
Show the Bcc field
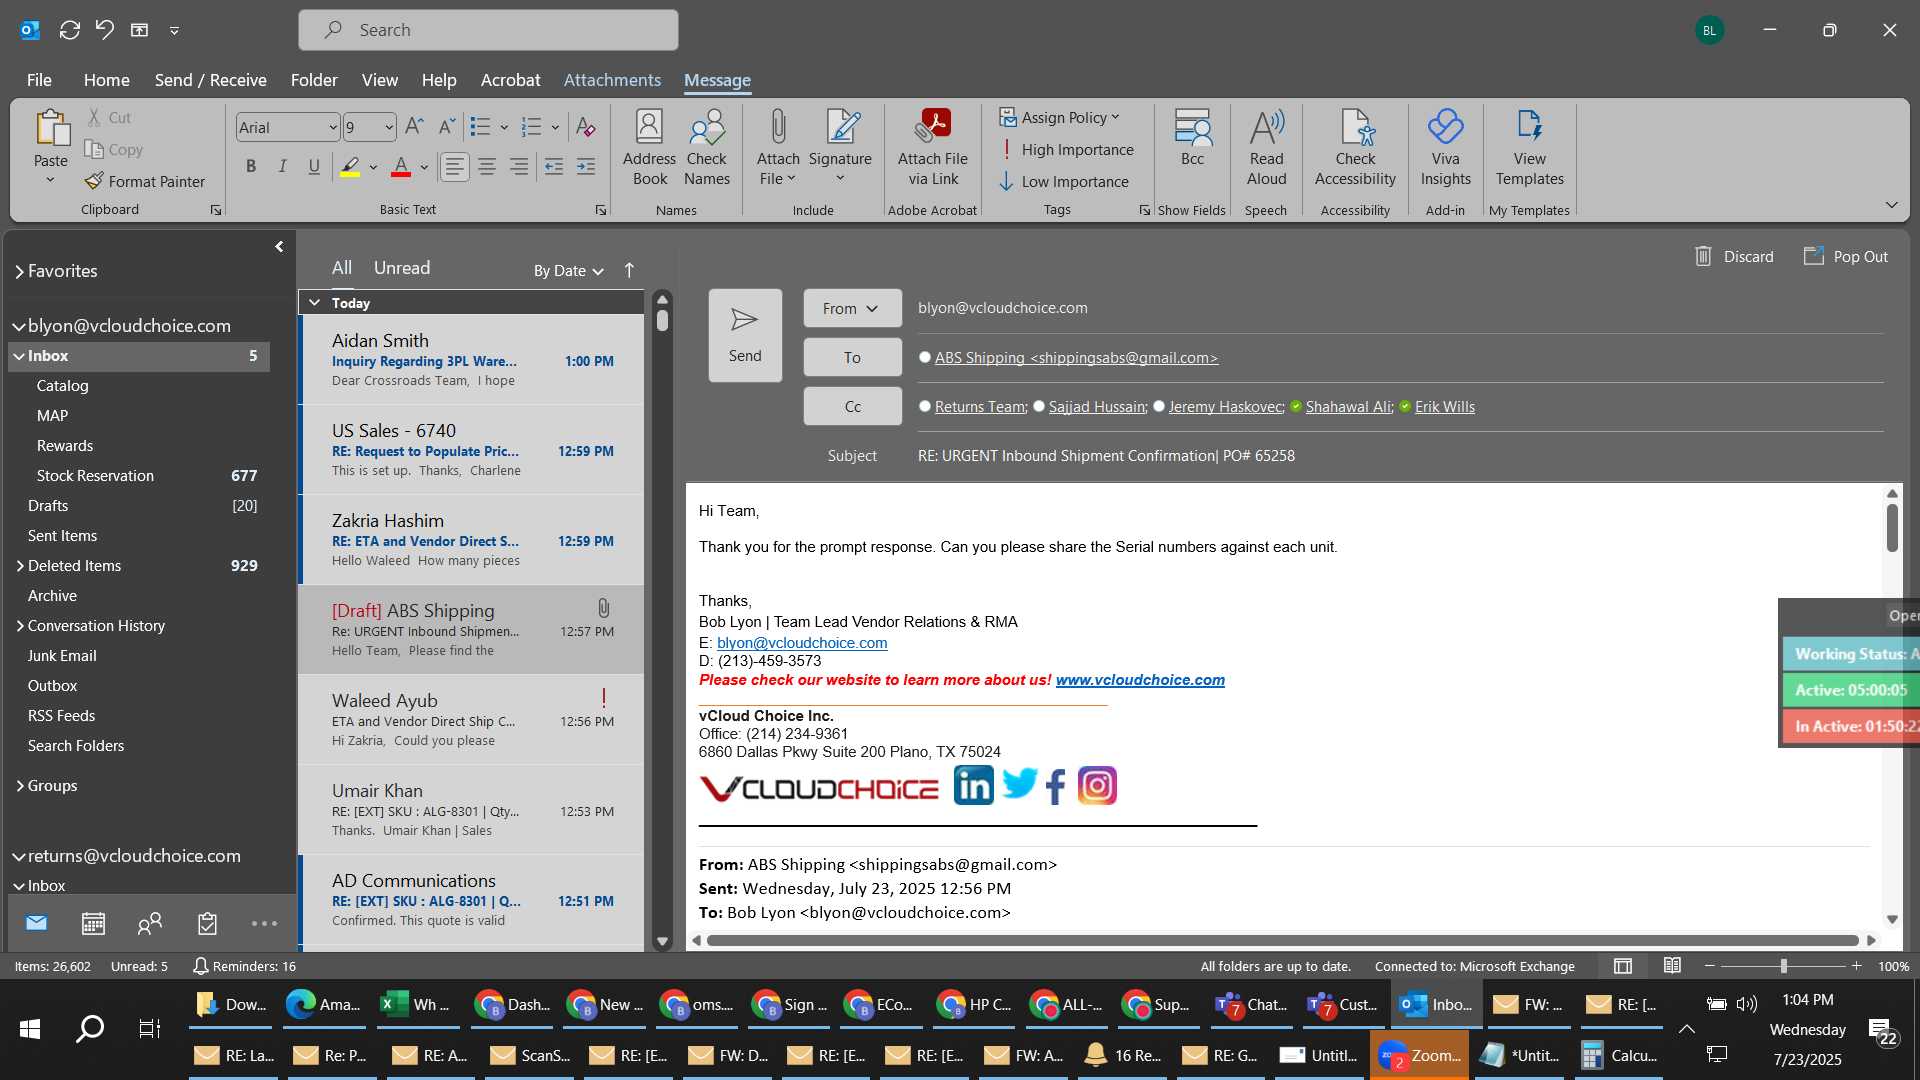click(1192, 138)
